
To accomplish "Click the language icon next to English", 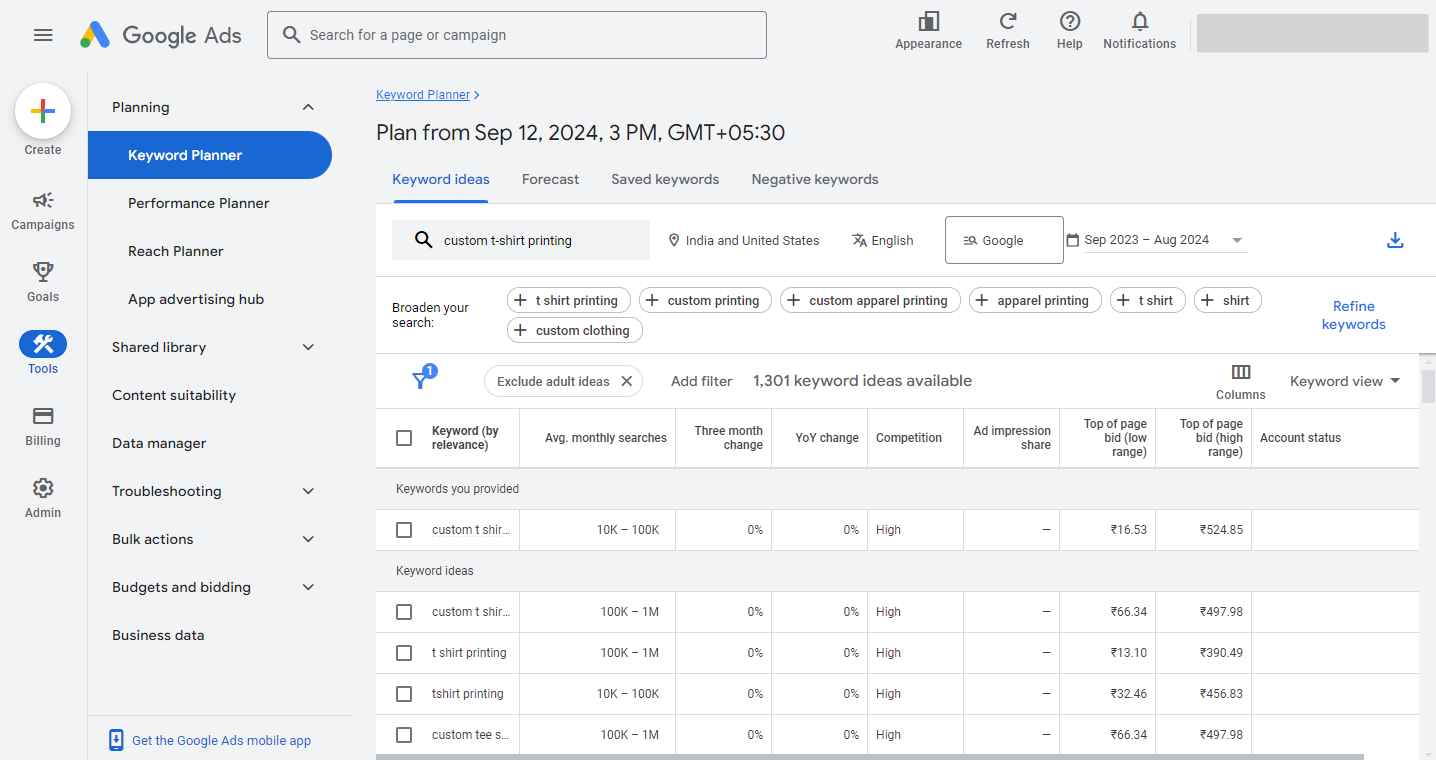I will pos(859,240).
